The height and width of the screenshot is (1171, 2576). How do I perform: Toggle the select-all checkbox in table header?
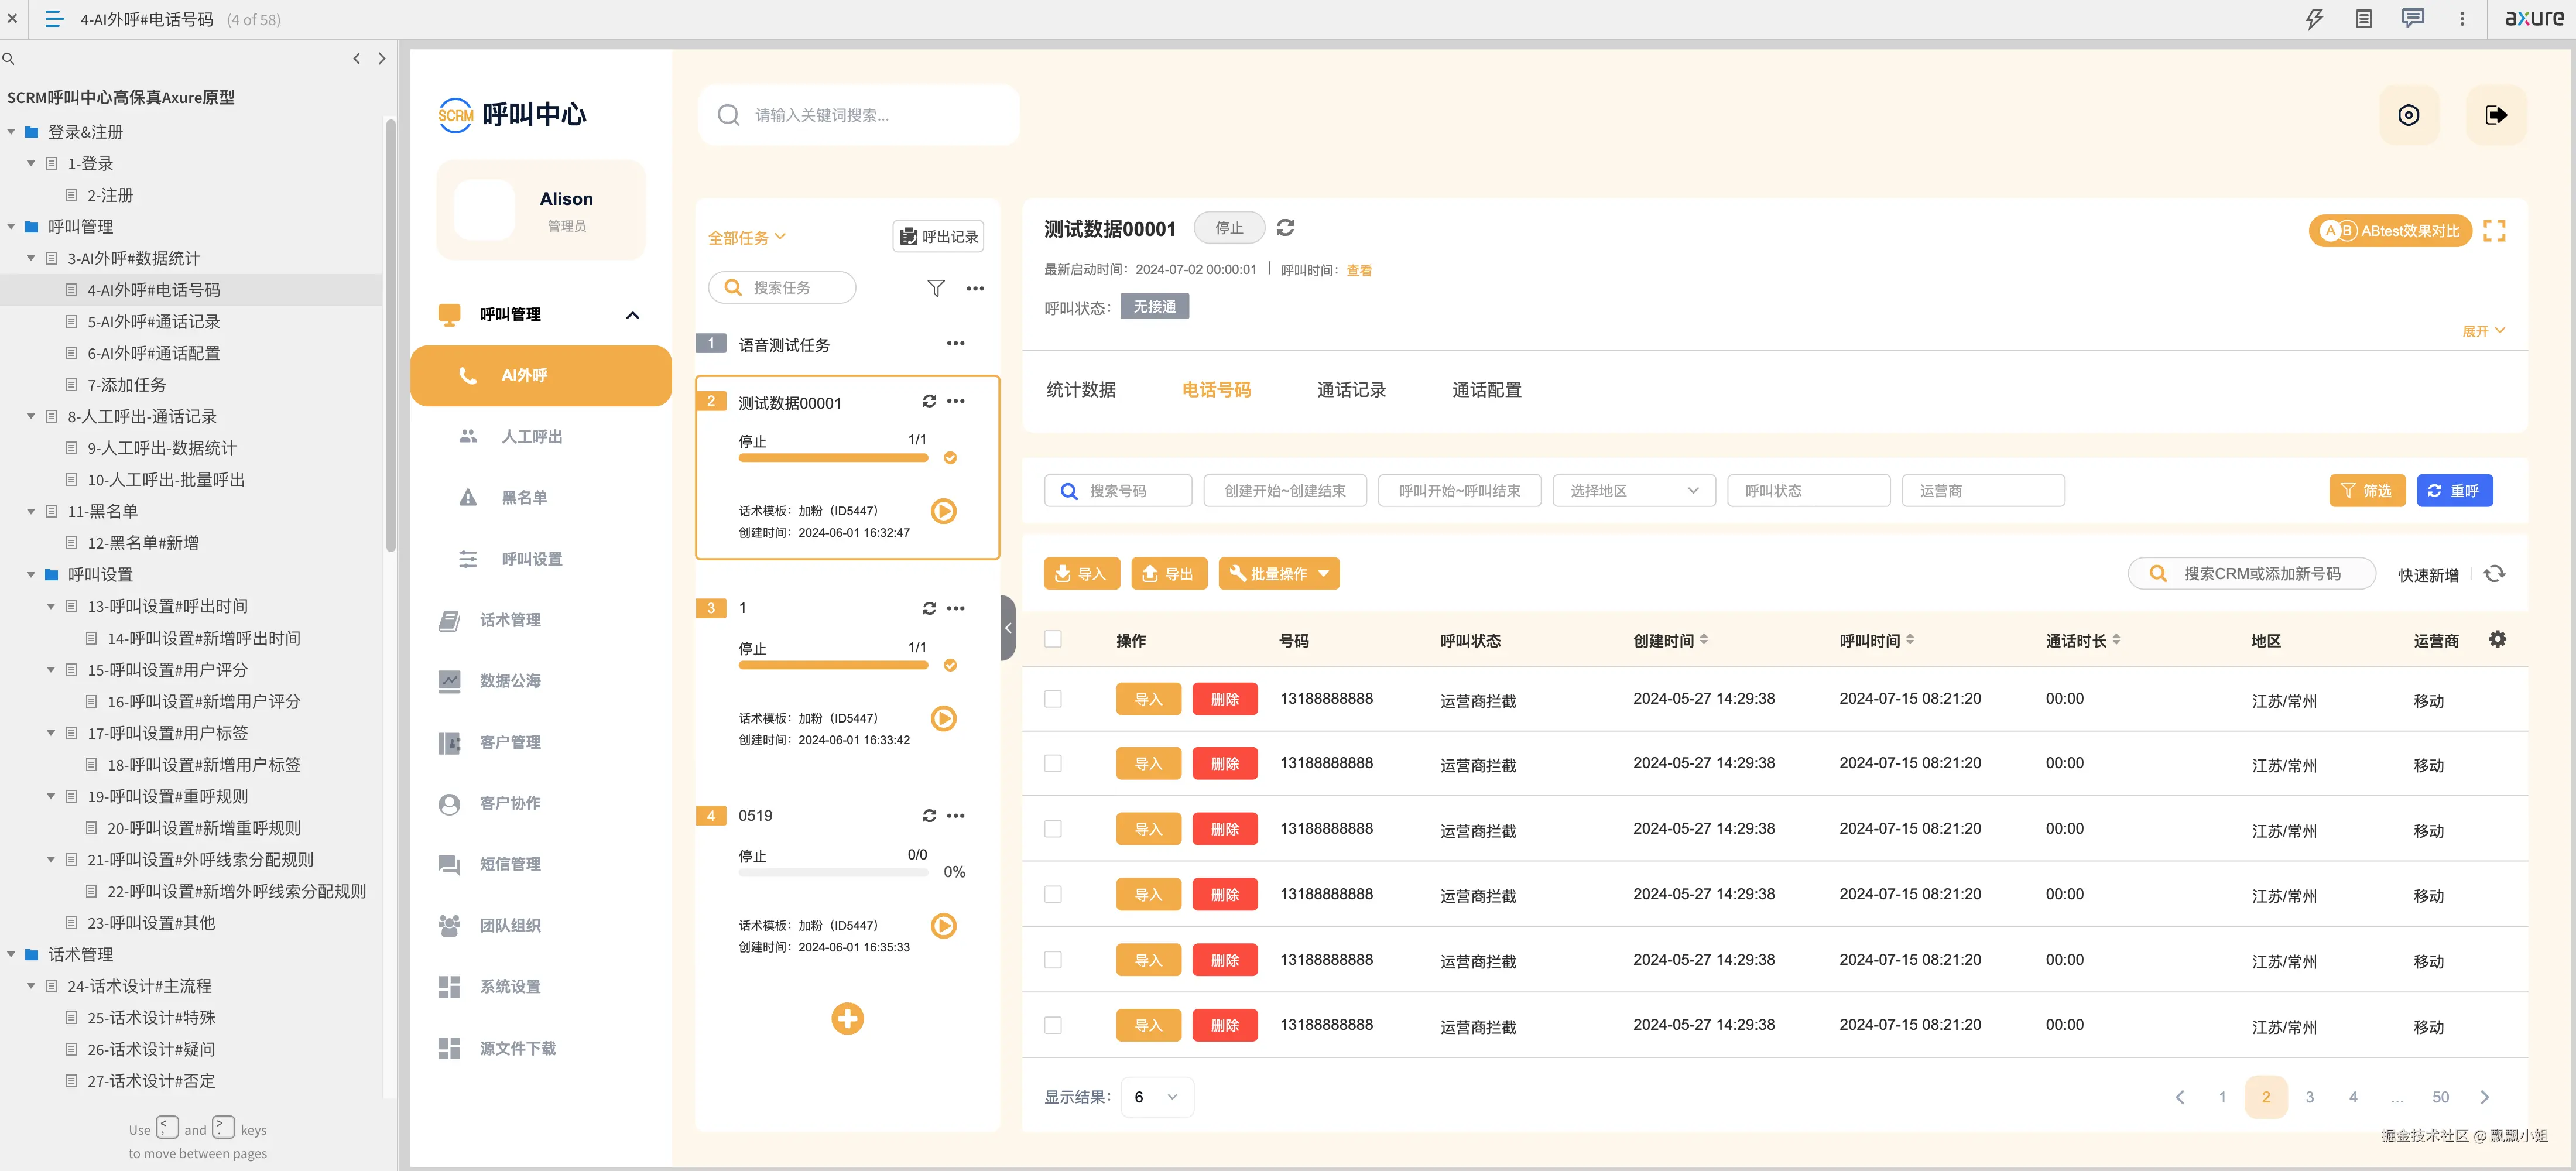1053,639
